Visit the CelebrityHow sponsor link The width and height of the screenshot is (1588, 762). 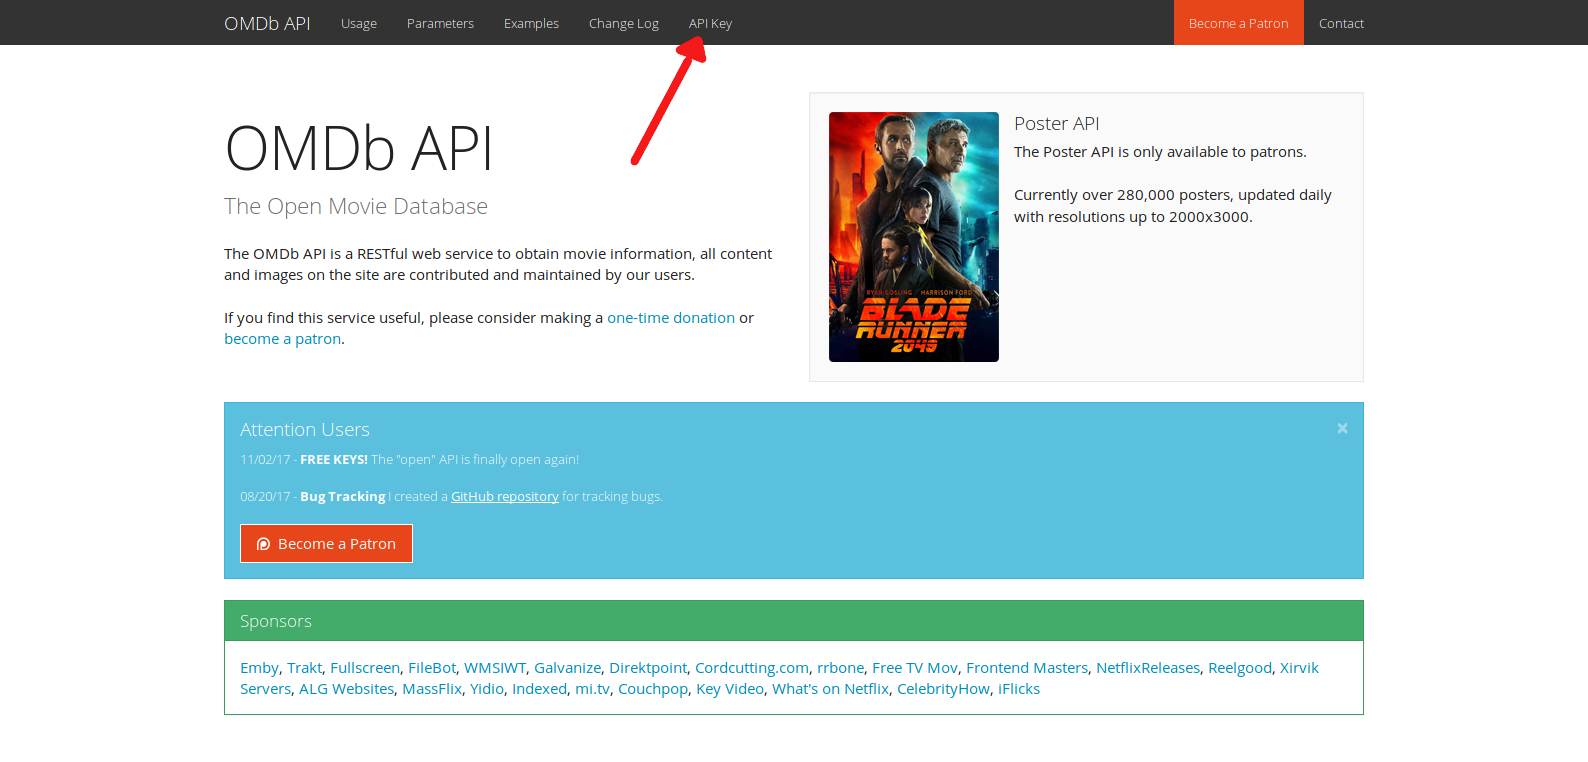[x=943, y=689]
